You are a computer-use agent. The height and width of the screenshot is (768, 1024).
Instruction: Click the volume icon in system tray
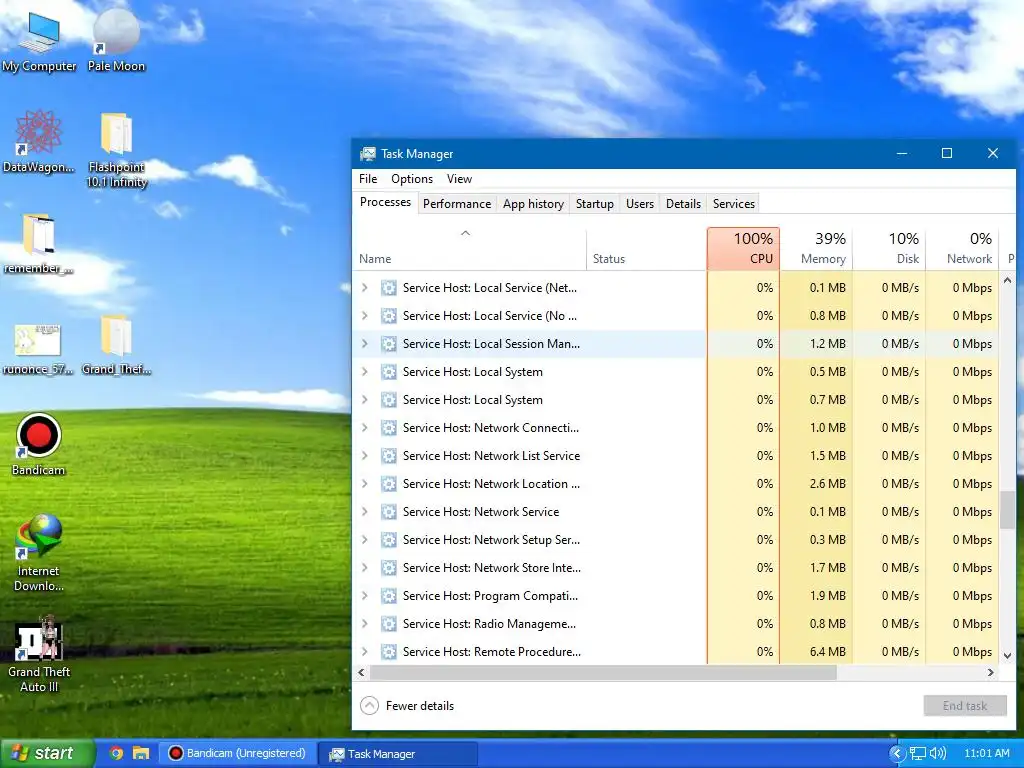click(x=938, y=753)
